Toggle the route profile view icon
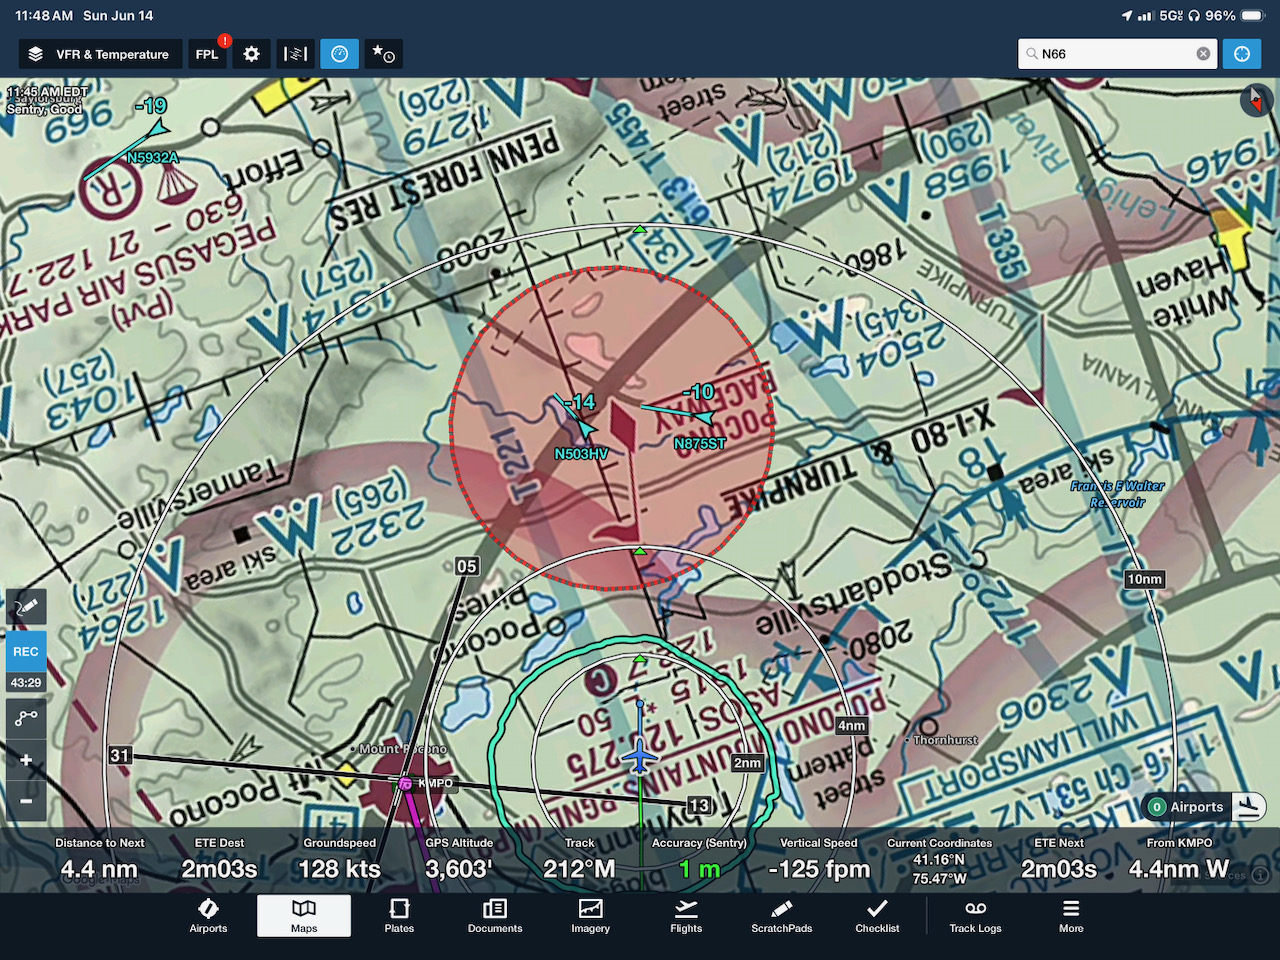This screenshot has width=1280, height=960. [x=296, y=54]
